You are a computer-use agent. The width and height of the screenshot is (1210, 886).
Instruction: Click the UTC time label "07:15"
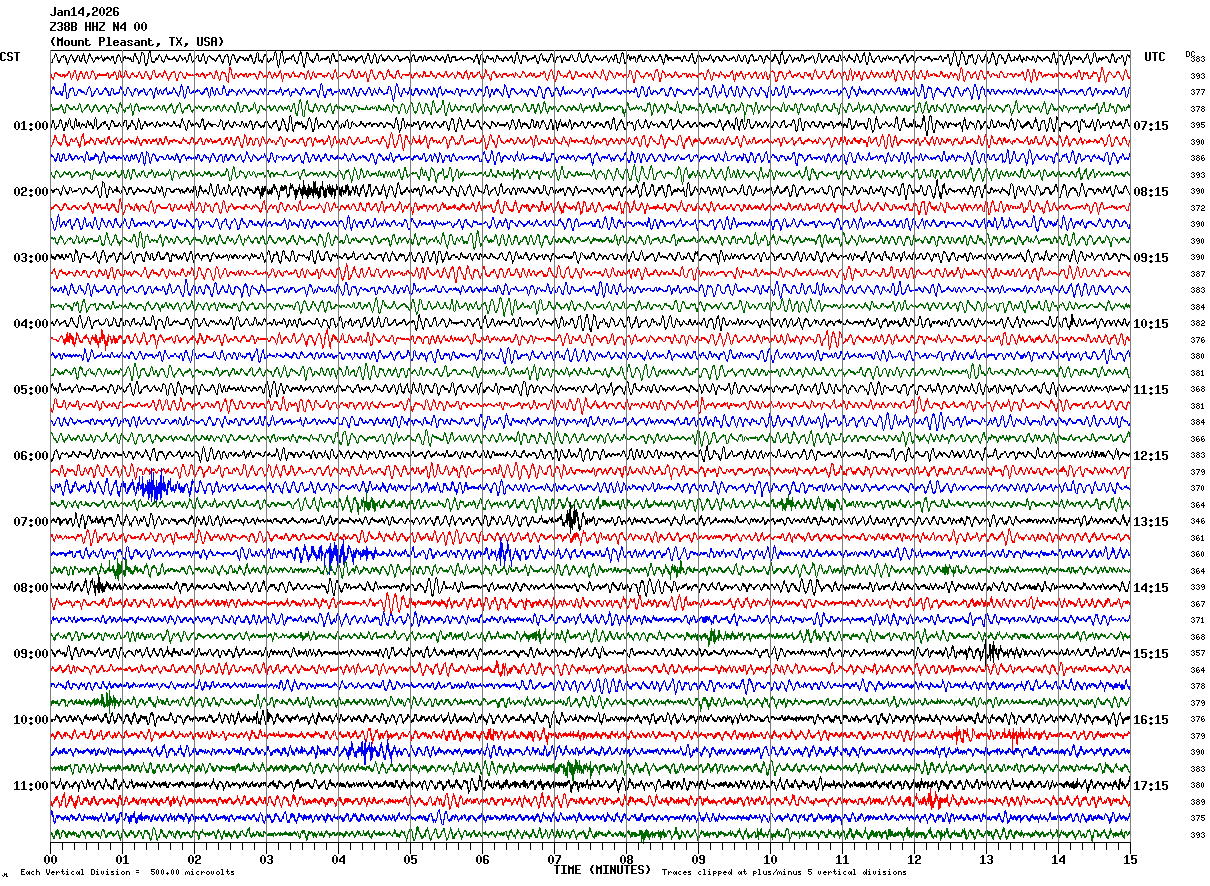(1151, 126)
